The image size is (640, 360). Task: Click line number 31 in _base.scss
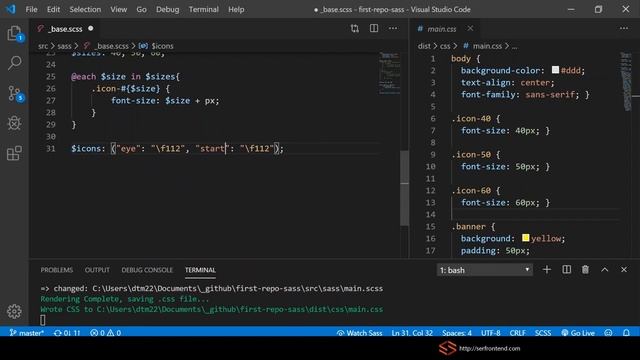51,149
